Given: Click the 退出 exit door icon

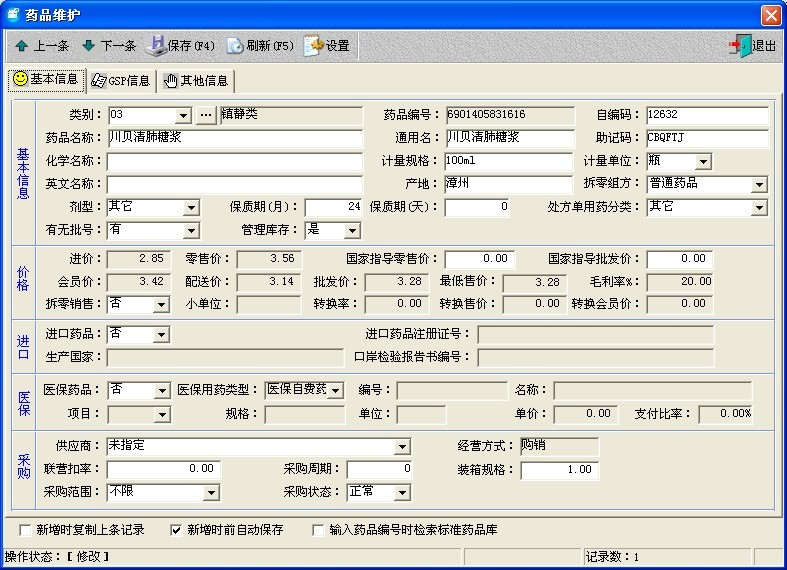Looking at the screenshot, I should pos(740,46).
